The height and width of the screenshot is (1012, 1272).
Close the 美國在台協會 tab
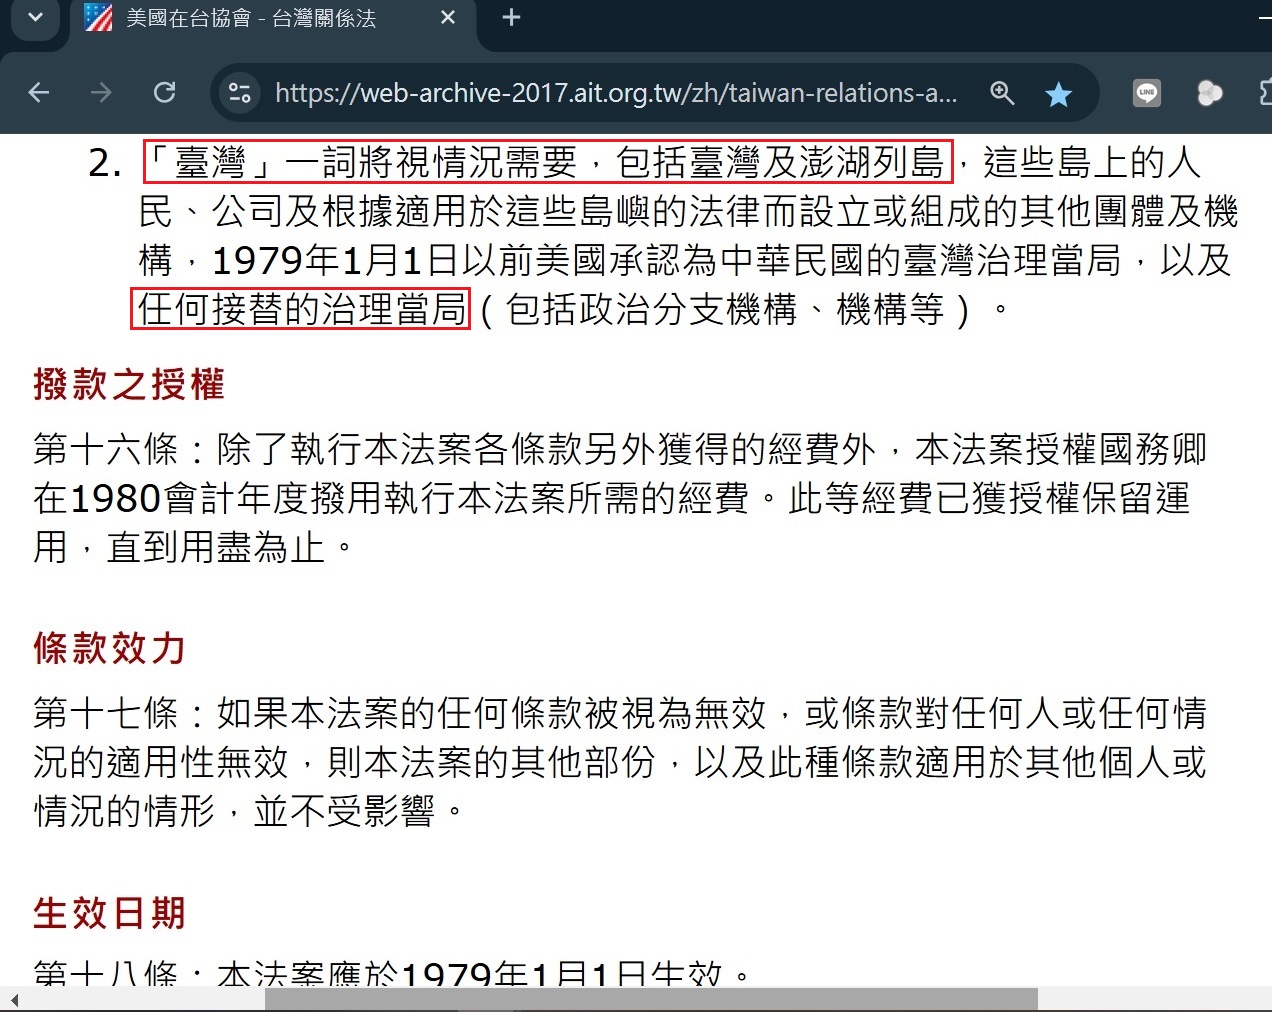click(448, 18)
